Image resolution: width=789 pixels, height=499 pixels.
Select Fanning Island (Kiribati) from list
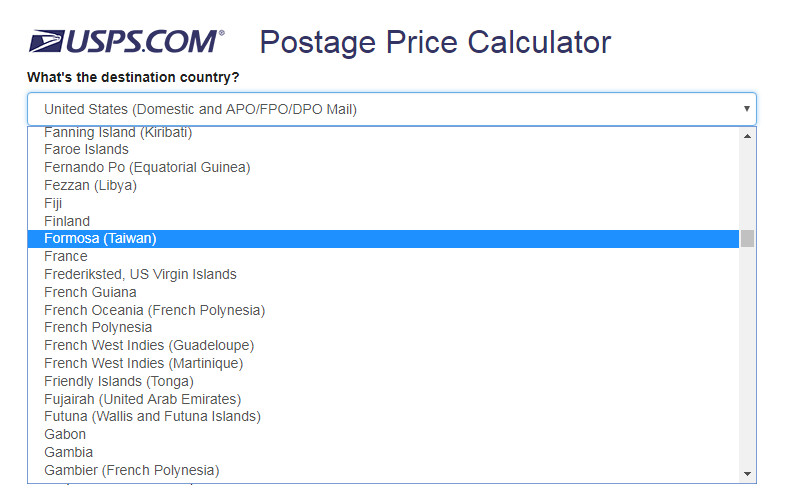pos(118,133)
